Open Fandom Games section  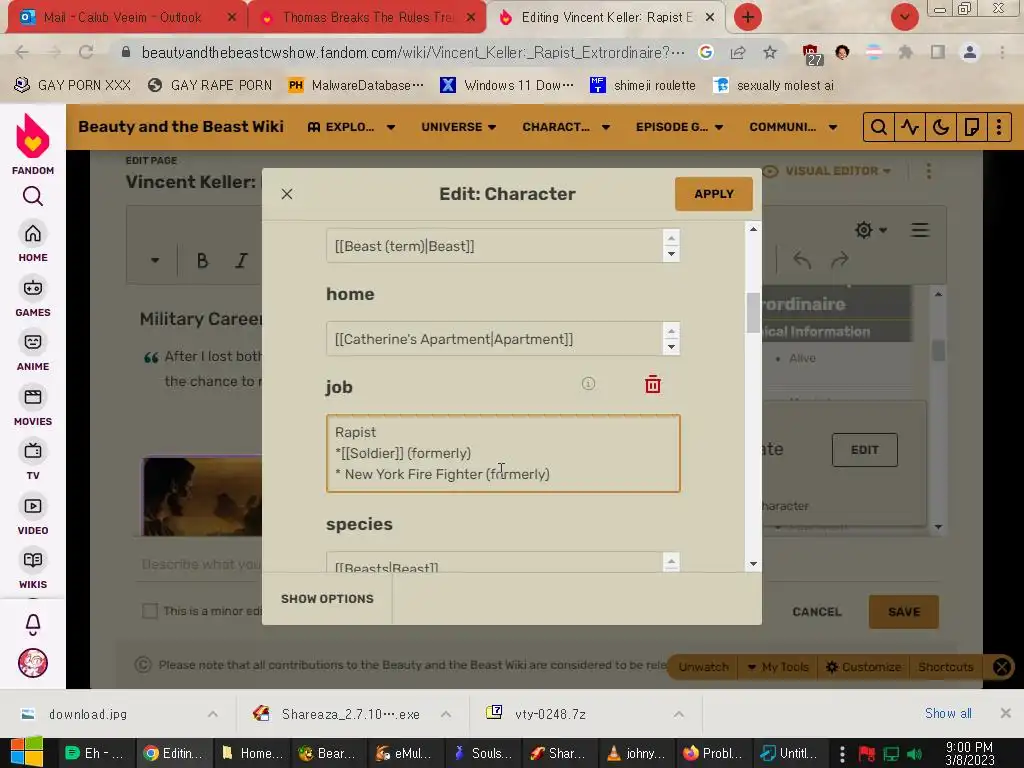click(33, 298)
